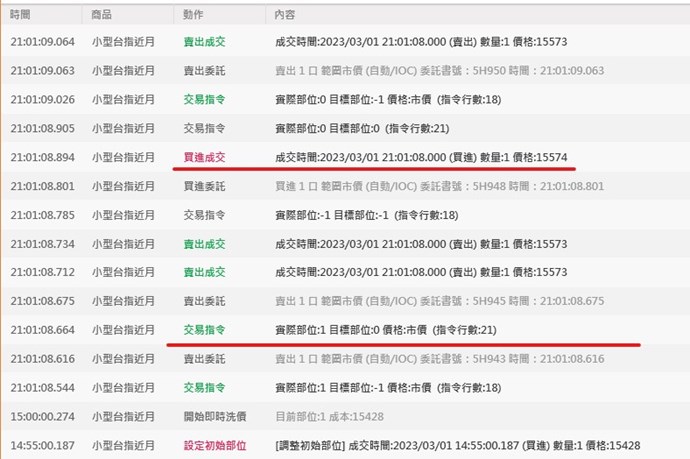Click the 內容 column header
Image resolution: width=690 pixels, height=459 pixels.
(284, 15)
